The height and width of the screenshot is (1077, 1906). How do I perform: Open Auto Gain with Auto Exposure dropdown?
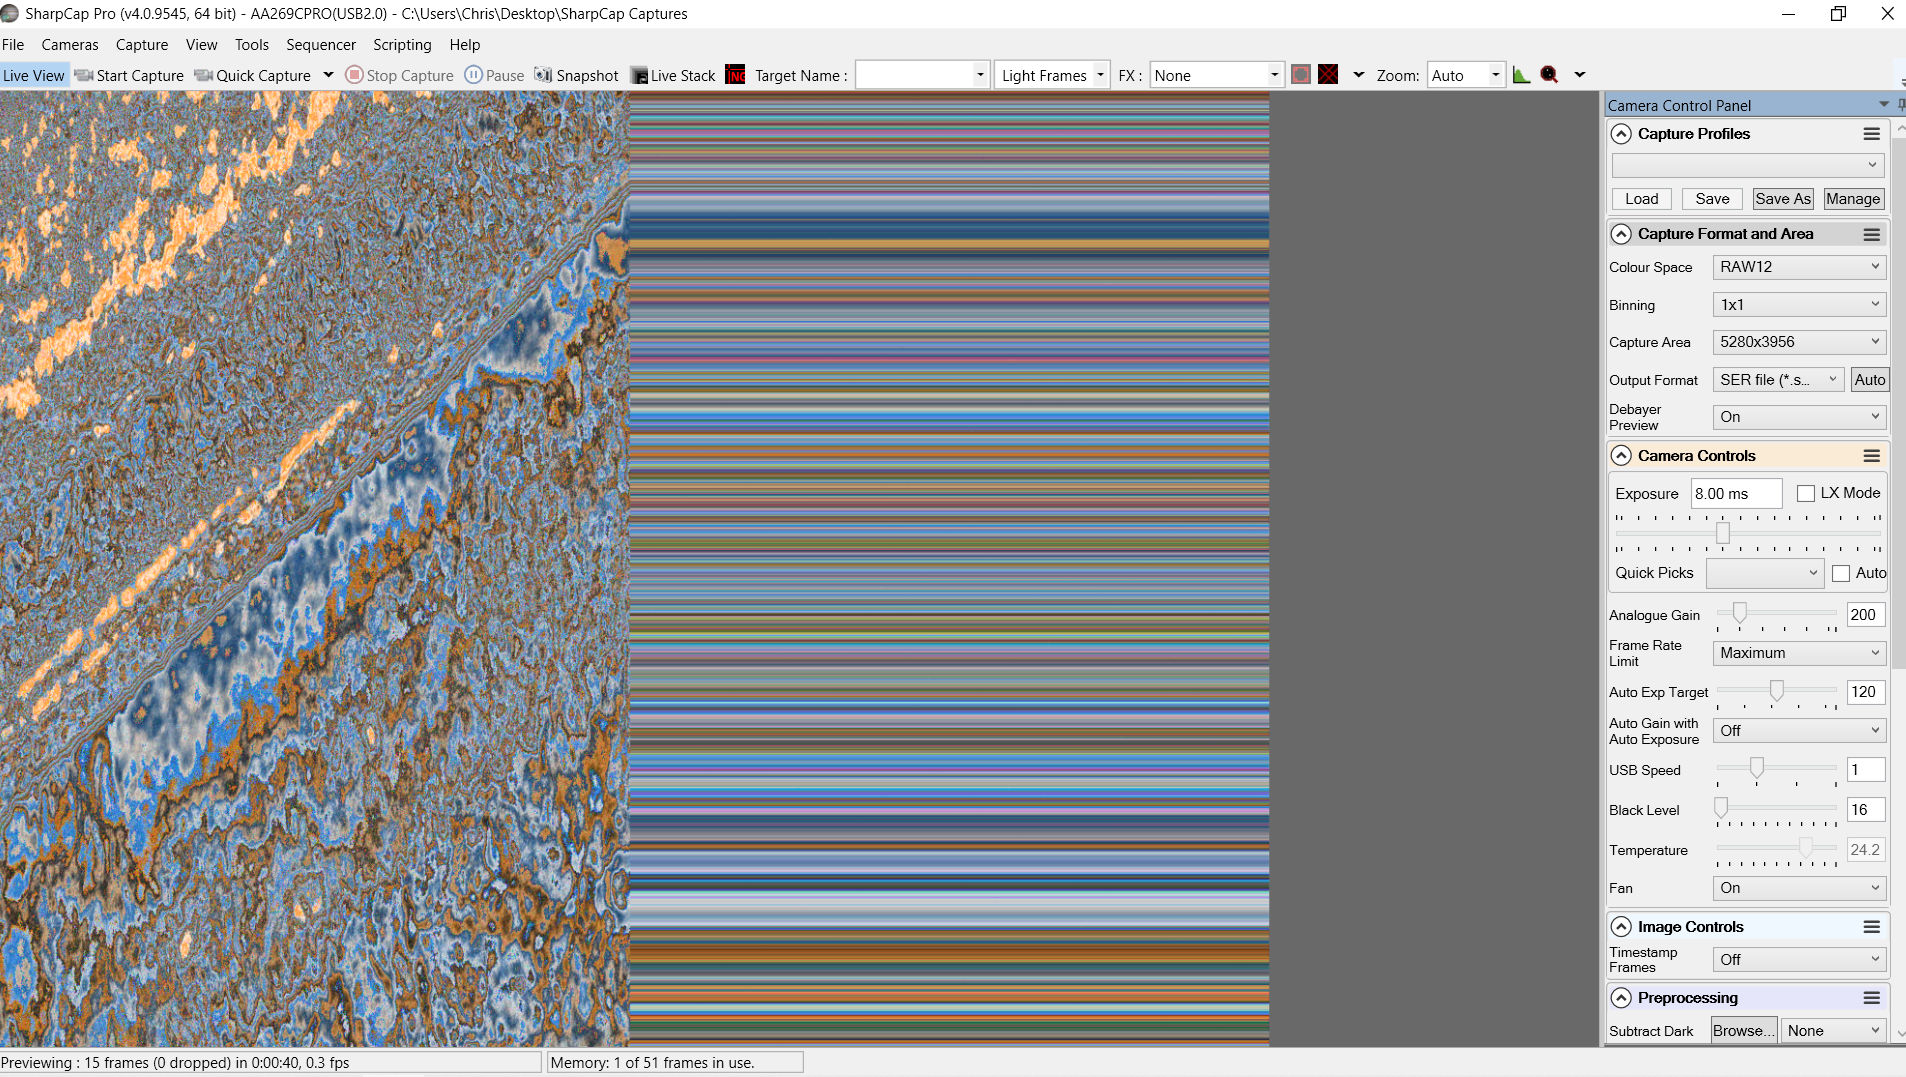click(1799, 731)
